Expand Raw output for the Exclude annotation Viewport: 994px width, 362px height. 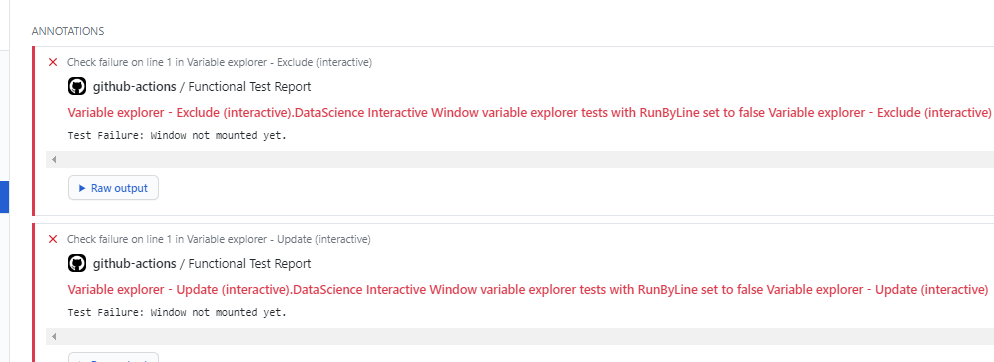coord(113,188)
